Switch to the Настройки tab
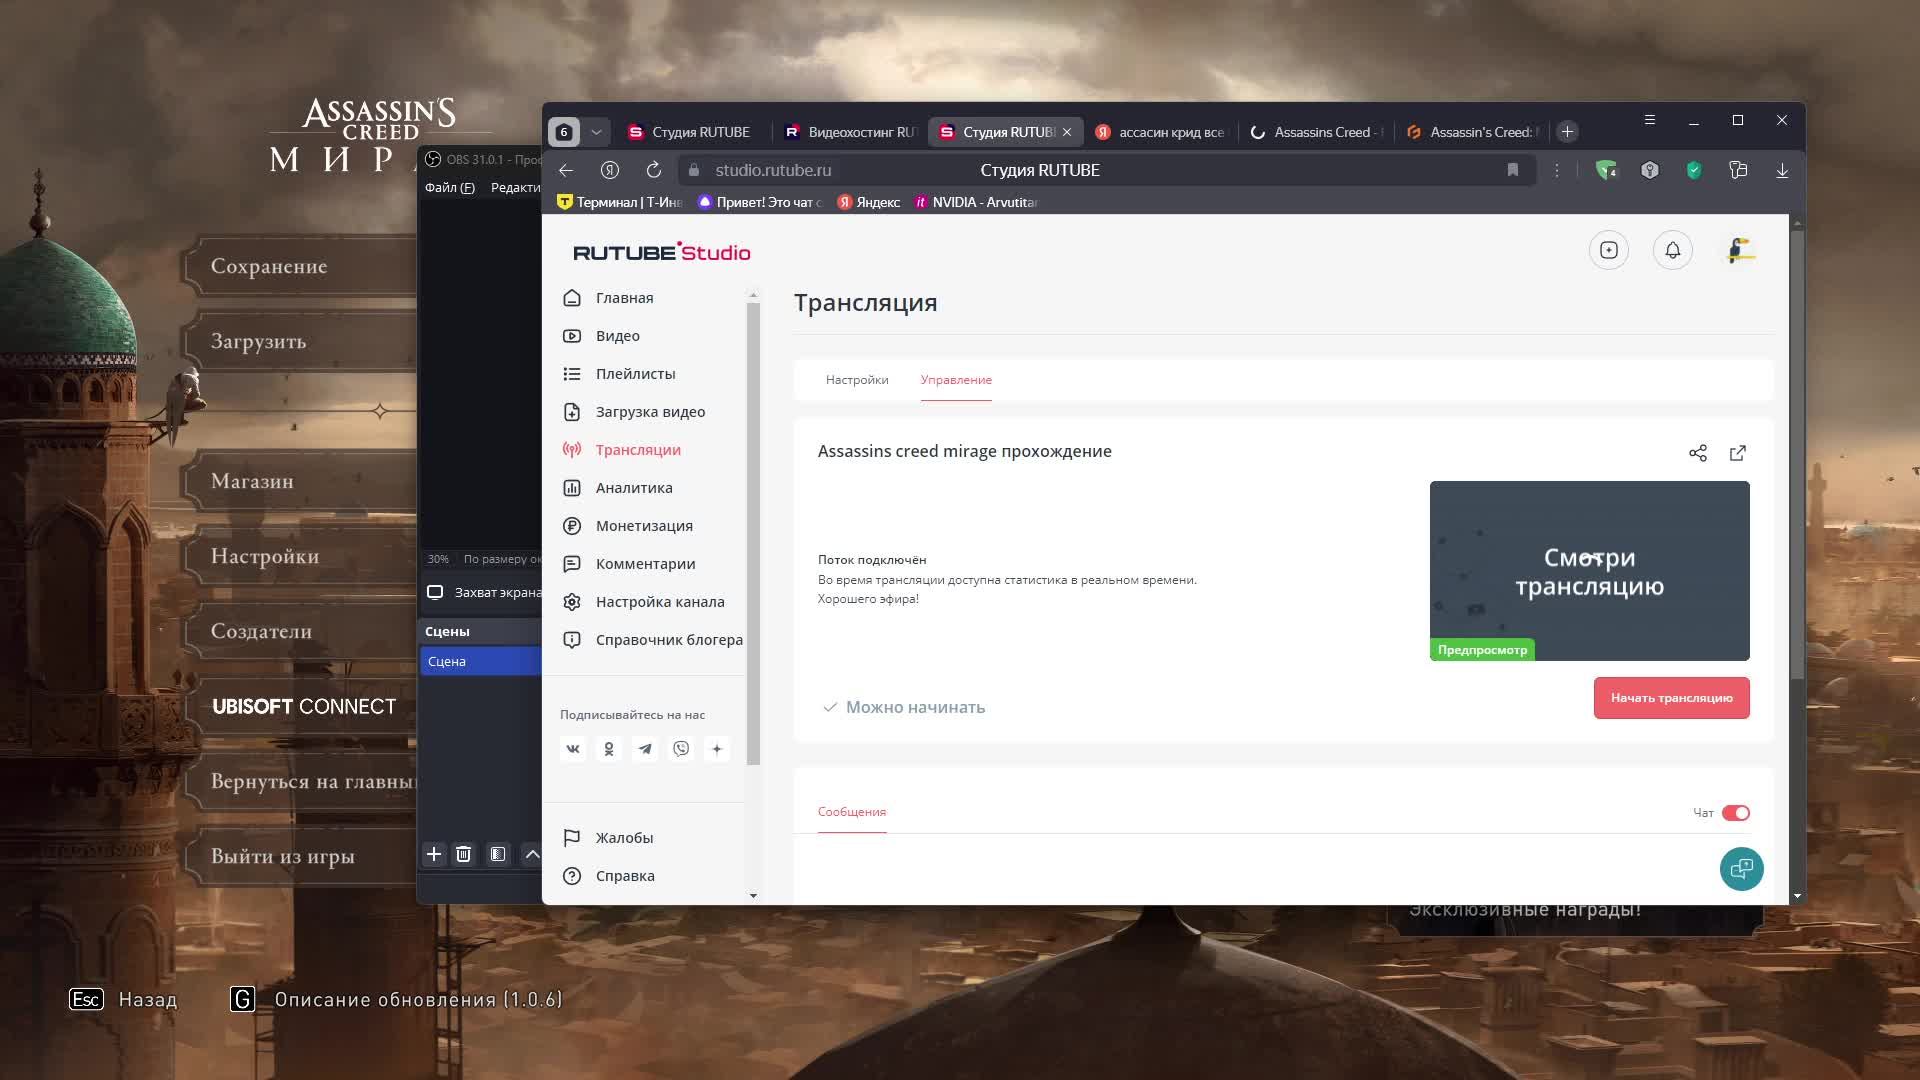The image size is (1920, 1080). click(856, 380)
